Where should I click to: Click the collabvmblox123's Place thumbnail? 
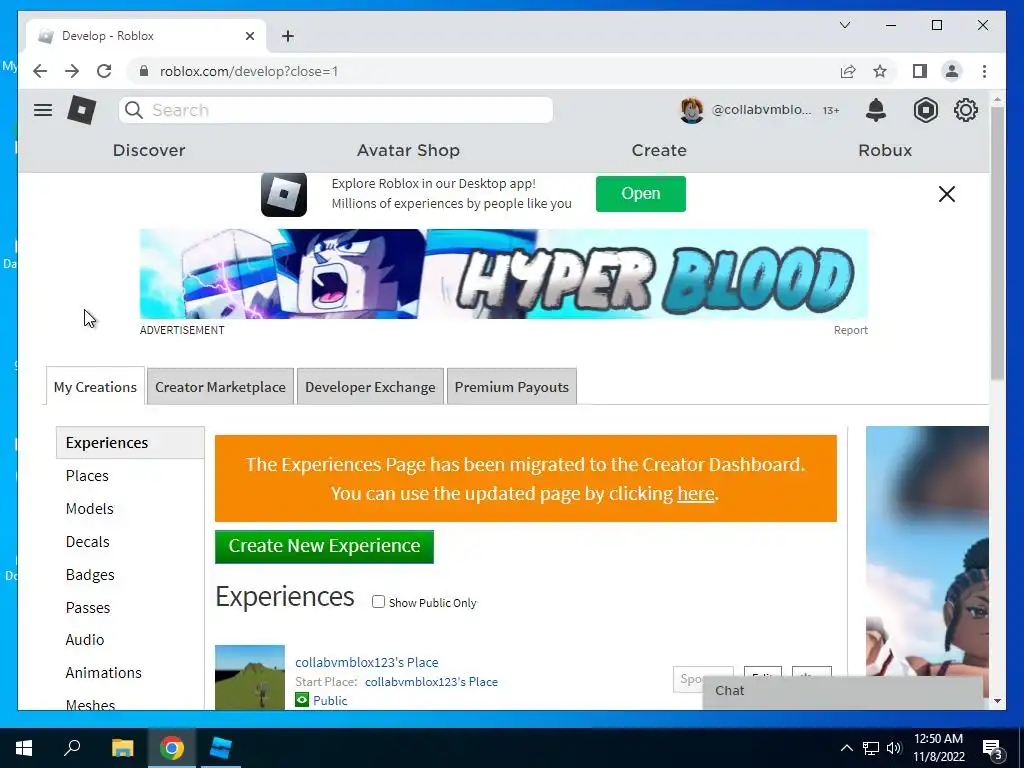pos(249,677)
